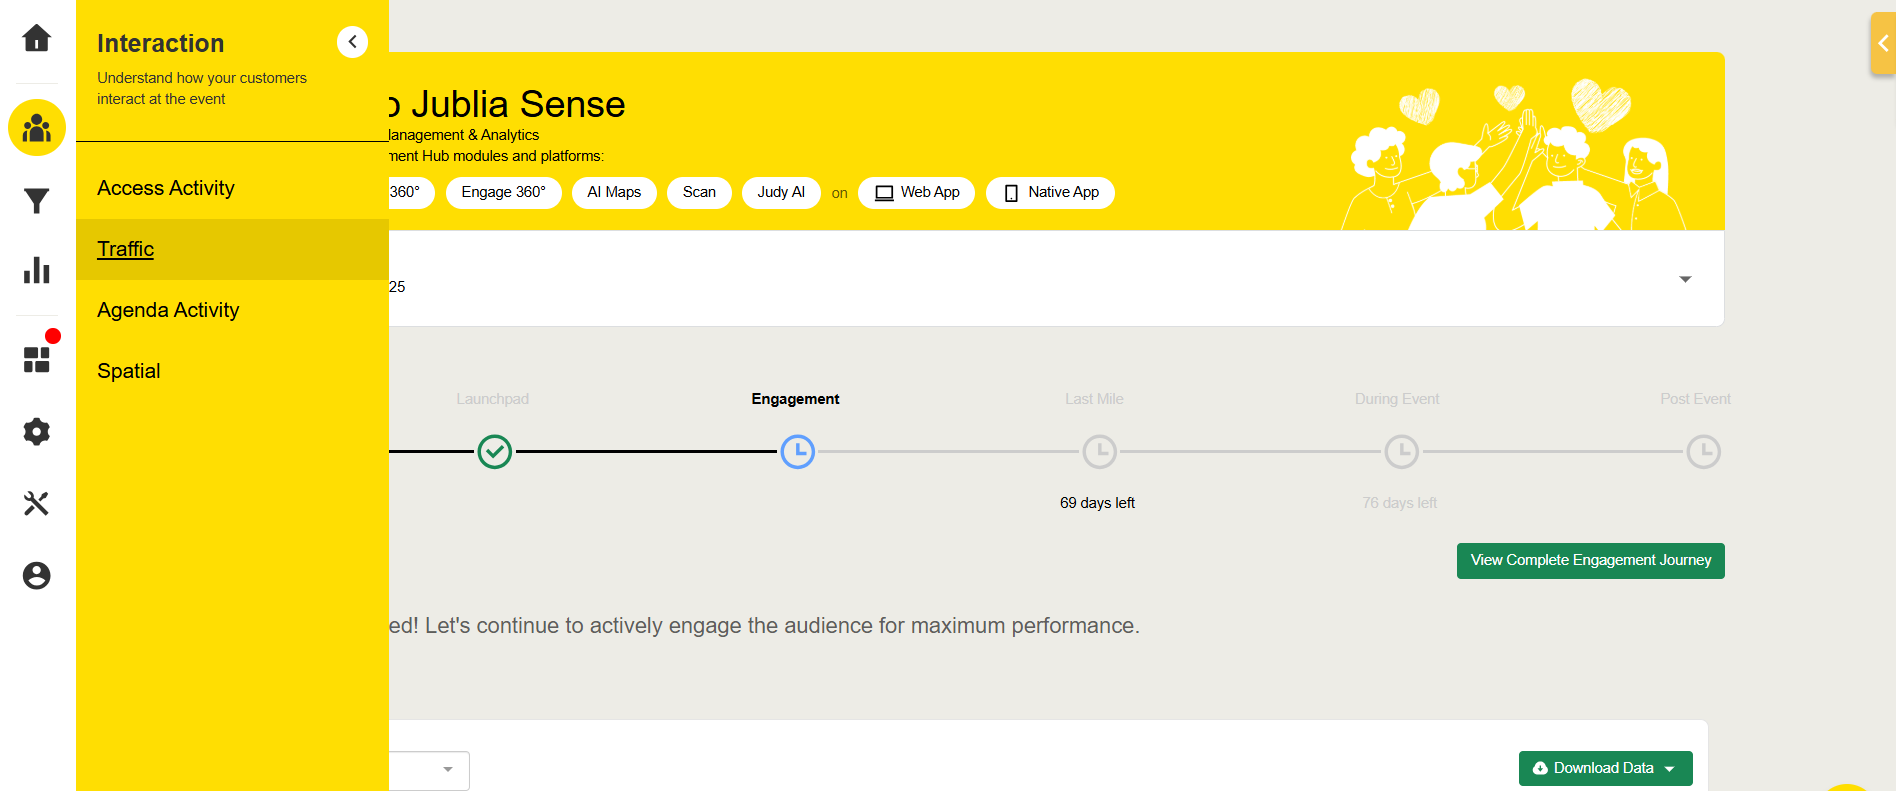Open the Download Data dropdown

tap(1605, 768)
